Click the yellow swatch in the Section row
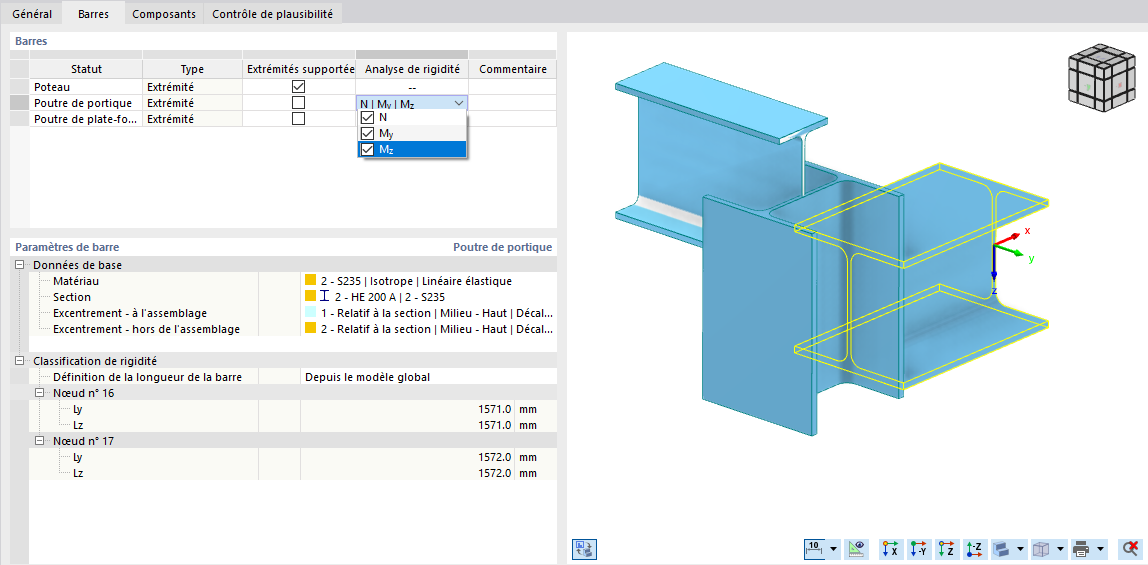This screenshot has width=1148, height=565. tap(310, 296)
